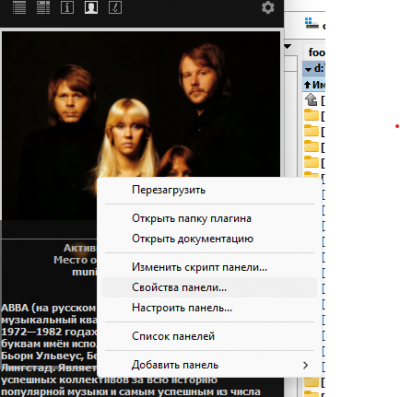Select the playlist-with-artwork layout icon
The height and width of the screenshot is (397, 400).
(43, 8)
